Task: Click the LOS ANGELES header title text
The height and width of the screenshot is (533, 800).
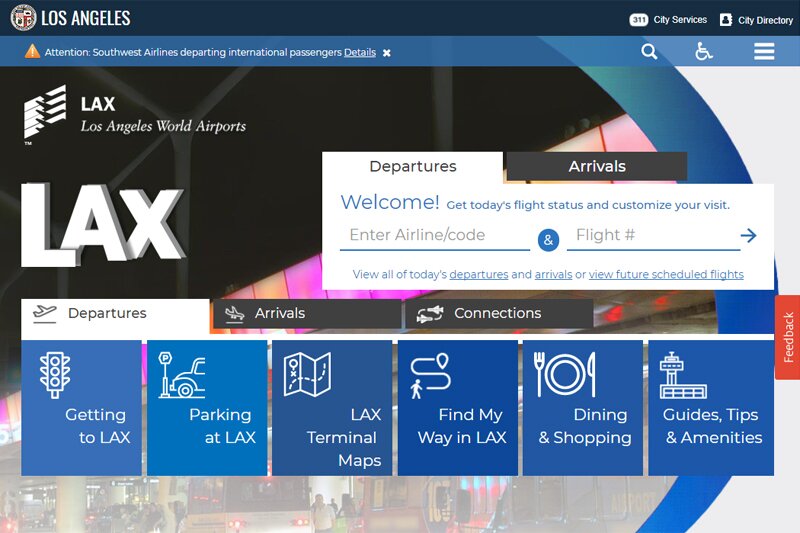Action: click(x=86, y=18)
